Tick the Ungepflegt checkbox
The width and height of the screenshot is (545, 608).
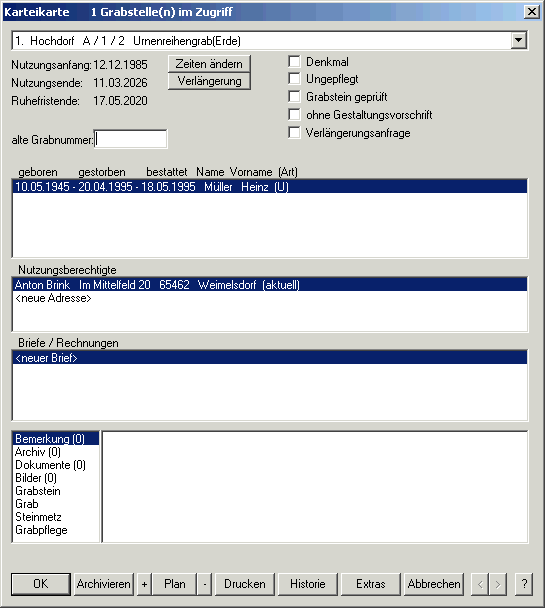point(294,79)
